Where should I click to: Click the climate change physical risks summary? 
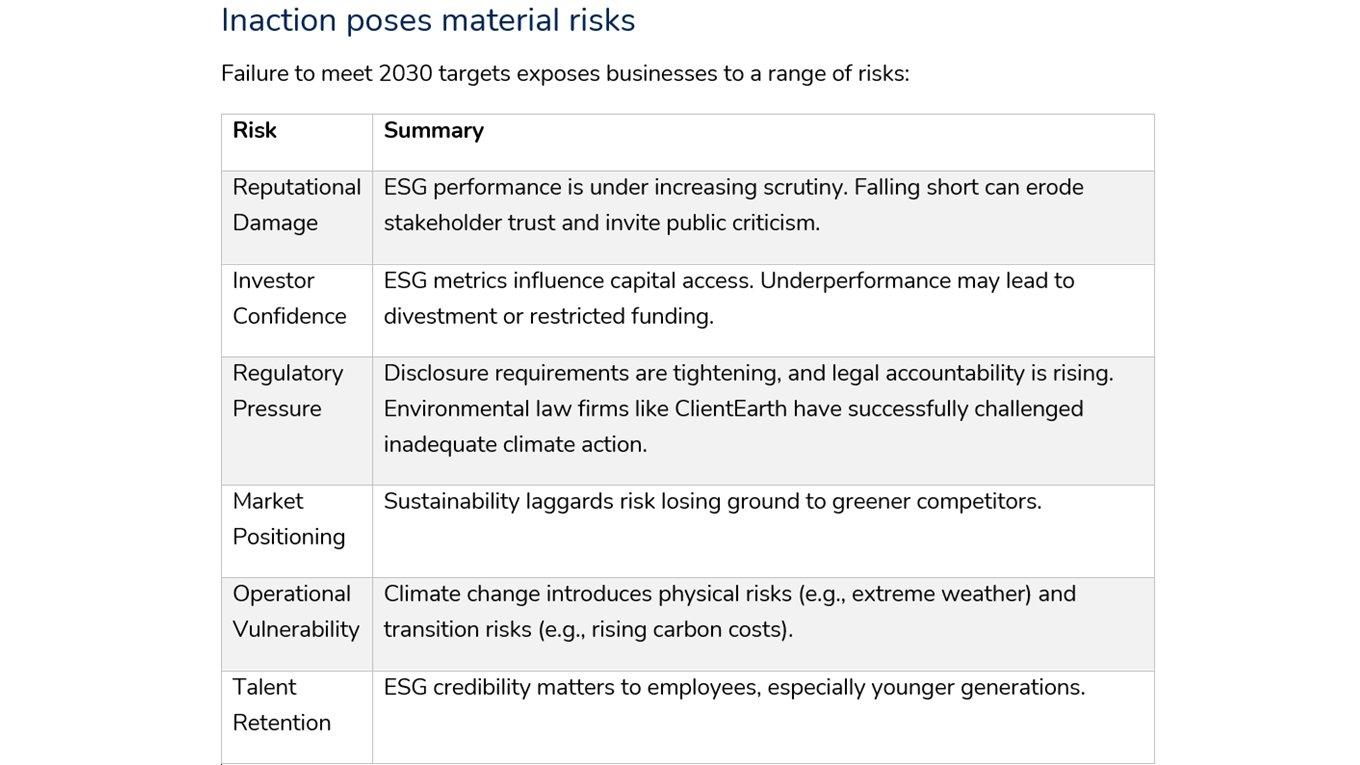click(729, 594)
